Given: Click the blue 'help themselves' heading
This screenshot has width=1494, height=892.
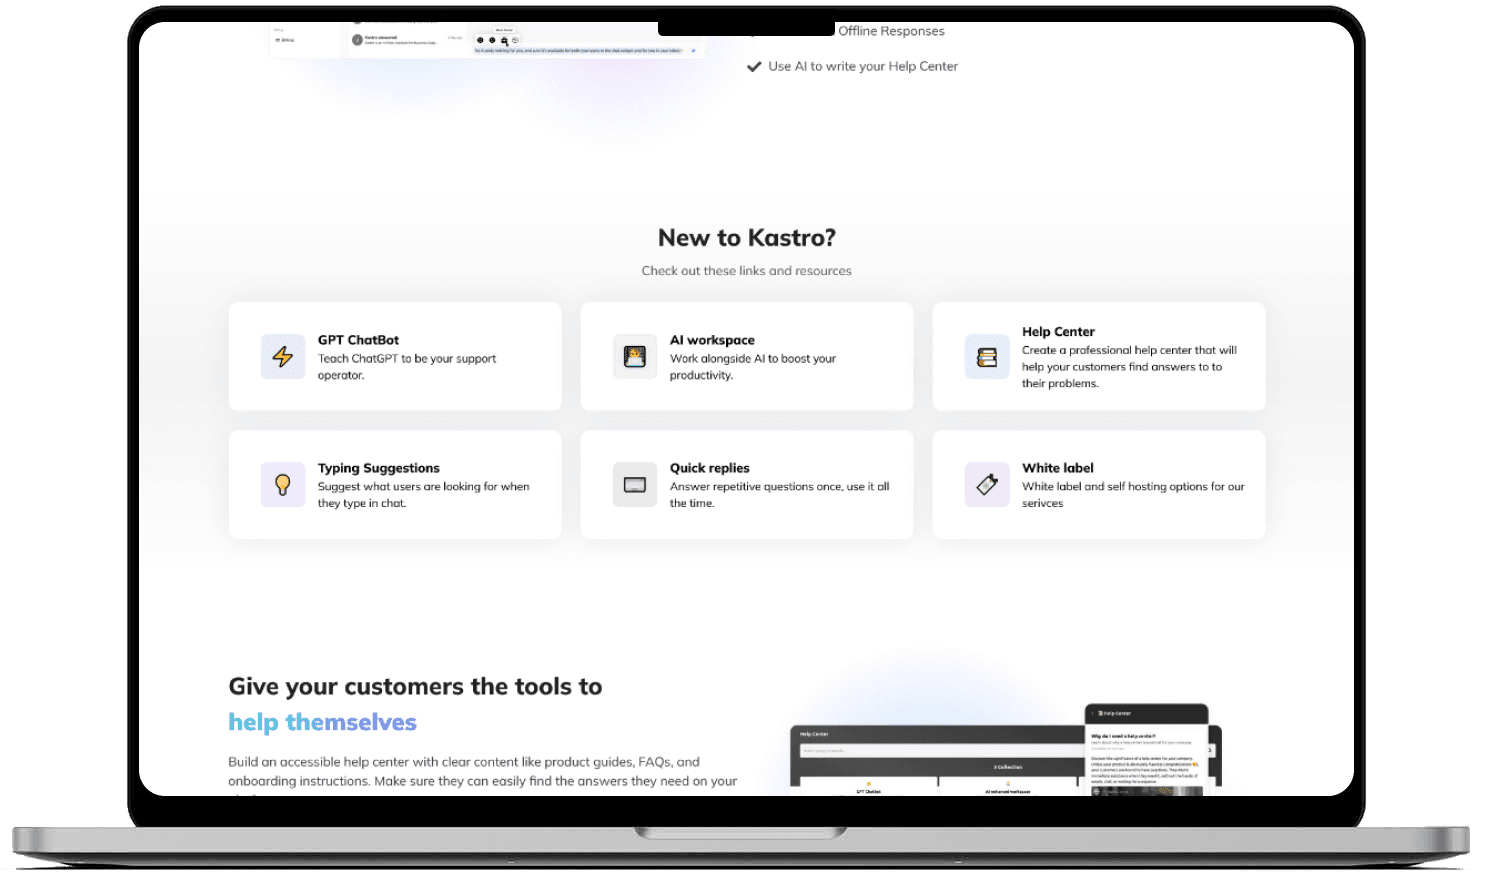Looking at the screenshot, I should click(322, 722).
